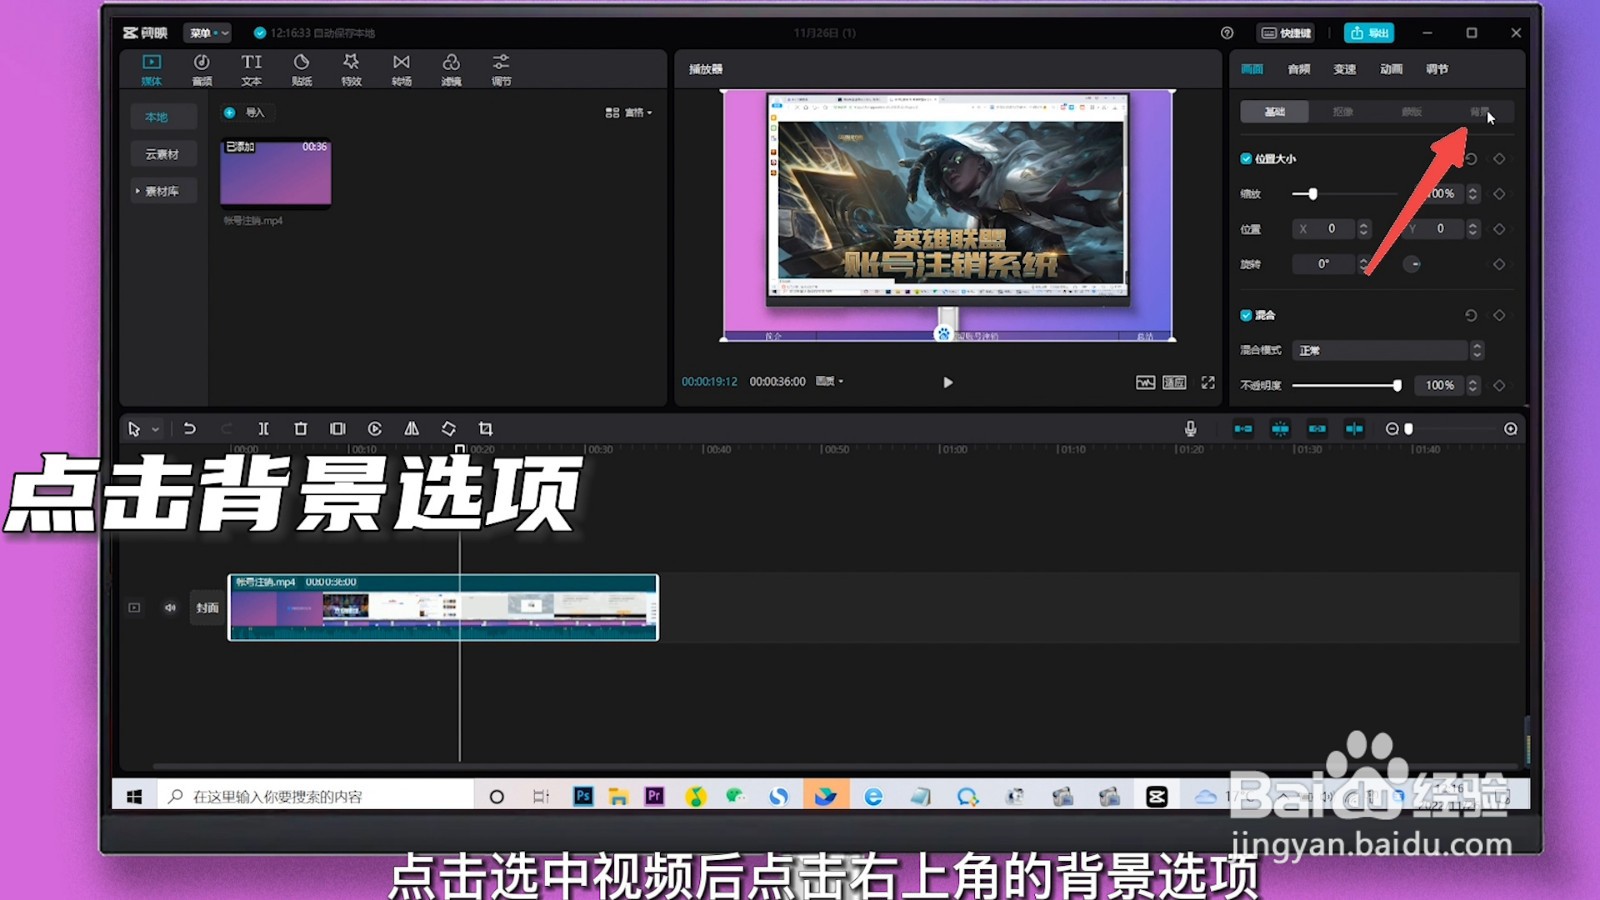
Task: Open the 贴纸 stickers panel
Action: (301, 69)
